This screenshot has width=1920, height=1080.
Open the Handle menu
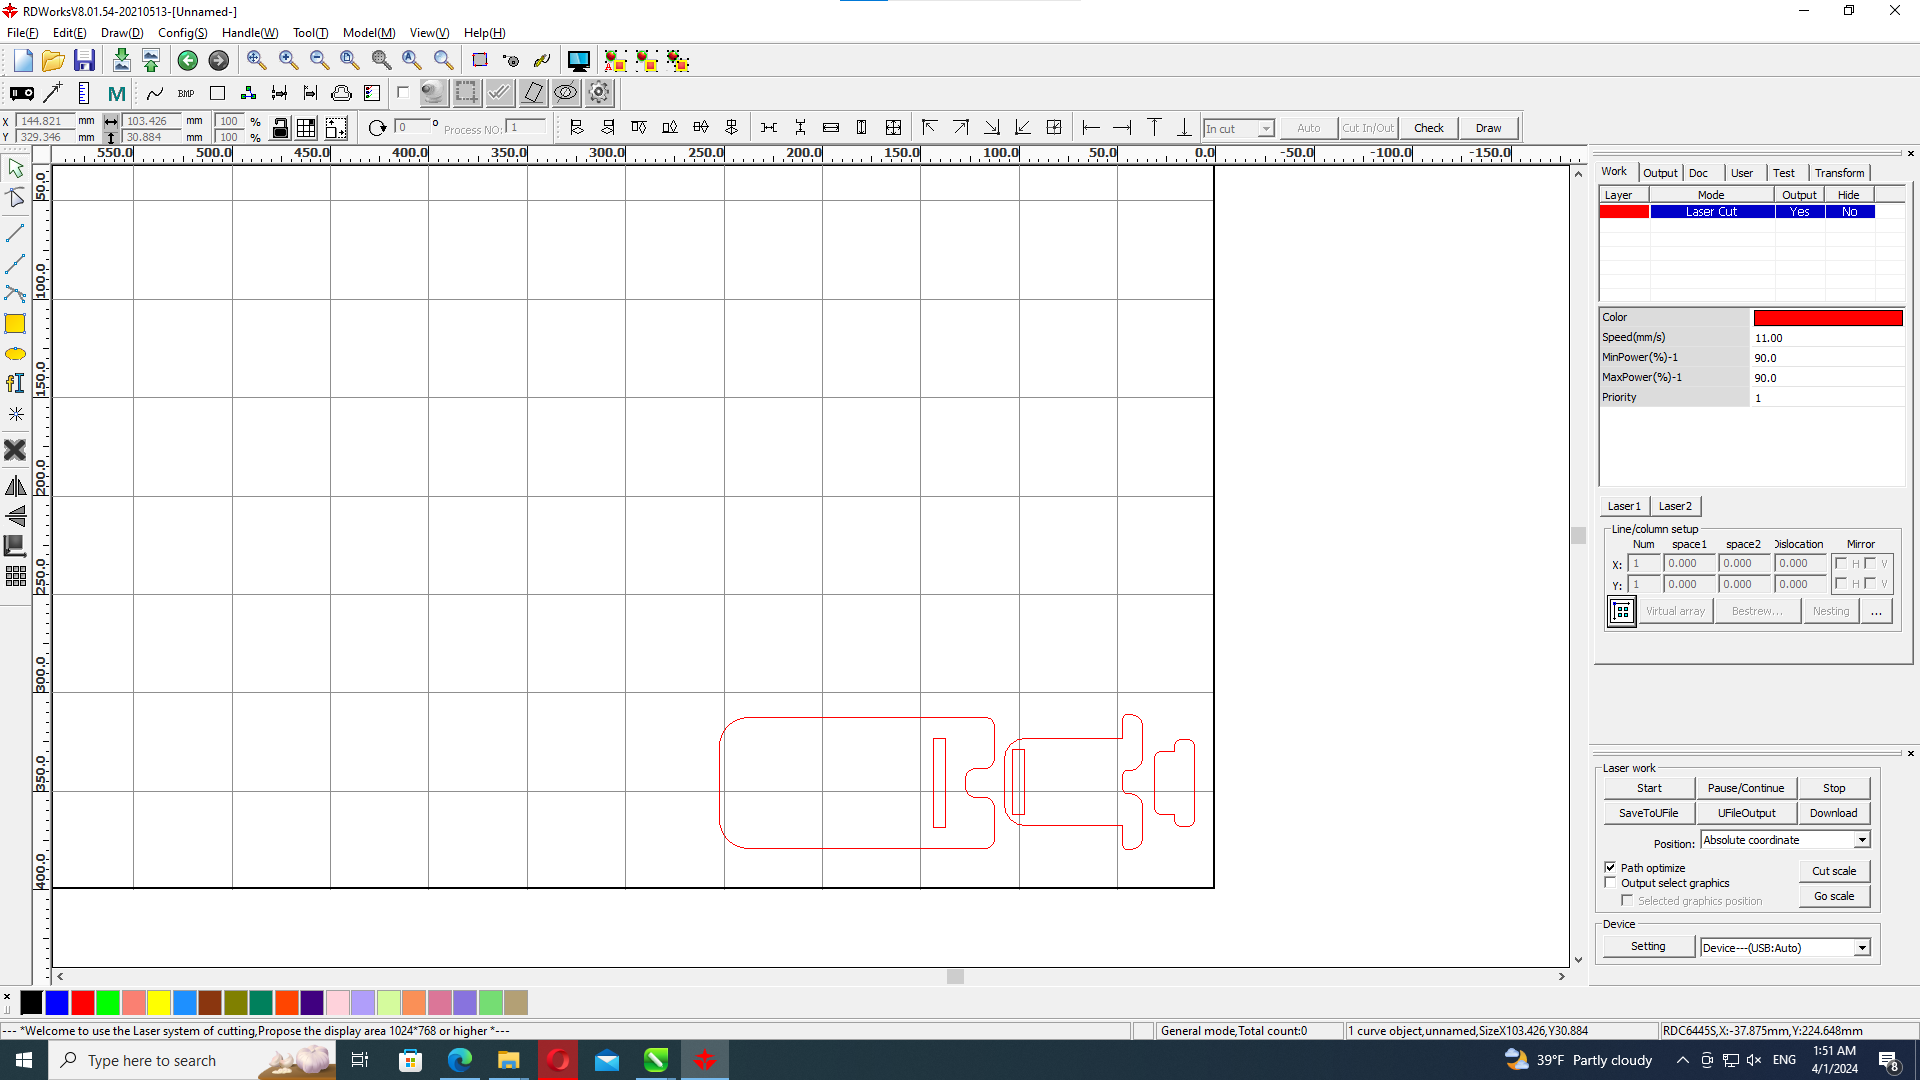[250, 33]
